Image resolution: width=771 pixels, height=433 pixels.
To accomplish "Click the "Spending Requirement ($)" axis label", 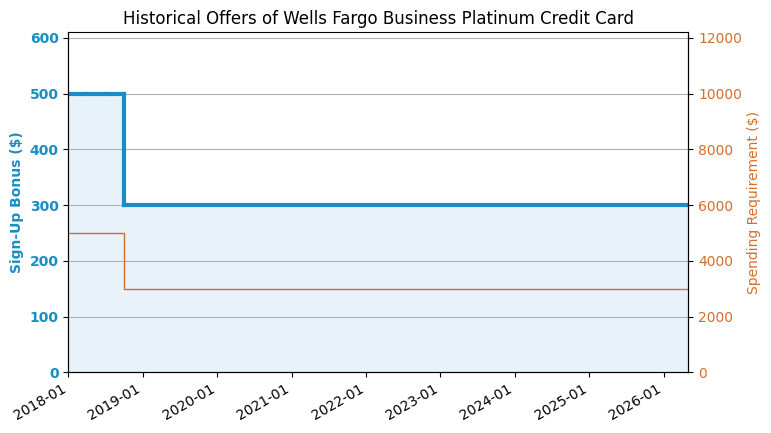I will [753, 203].
